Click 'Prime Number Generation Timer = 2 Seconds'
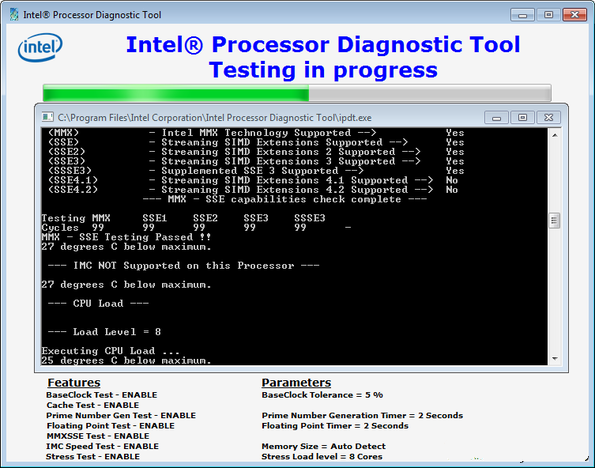The height and width of the screenshot is (468, 595). click(x=362, y=415)
